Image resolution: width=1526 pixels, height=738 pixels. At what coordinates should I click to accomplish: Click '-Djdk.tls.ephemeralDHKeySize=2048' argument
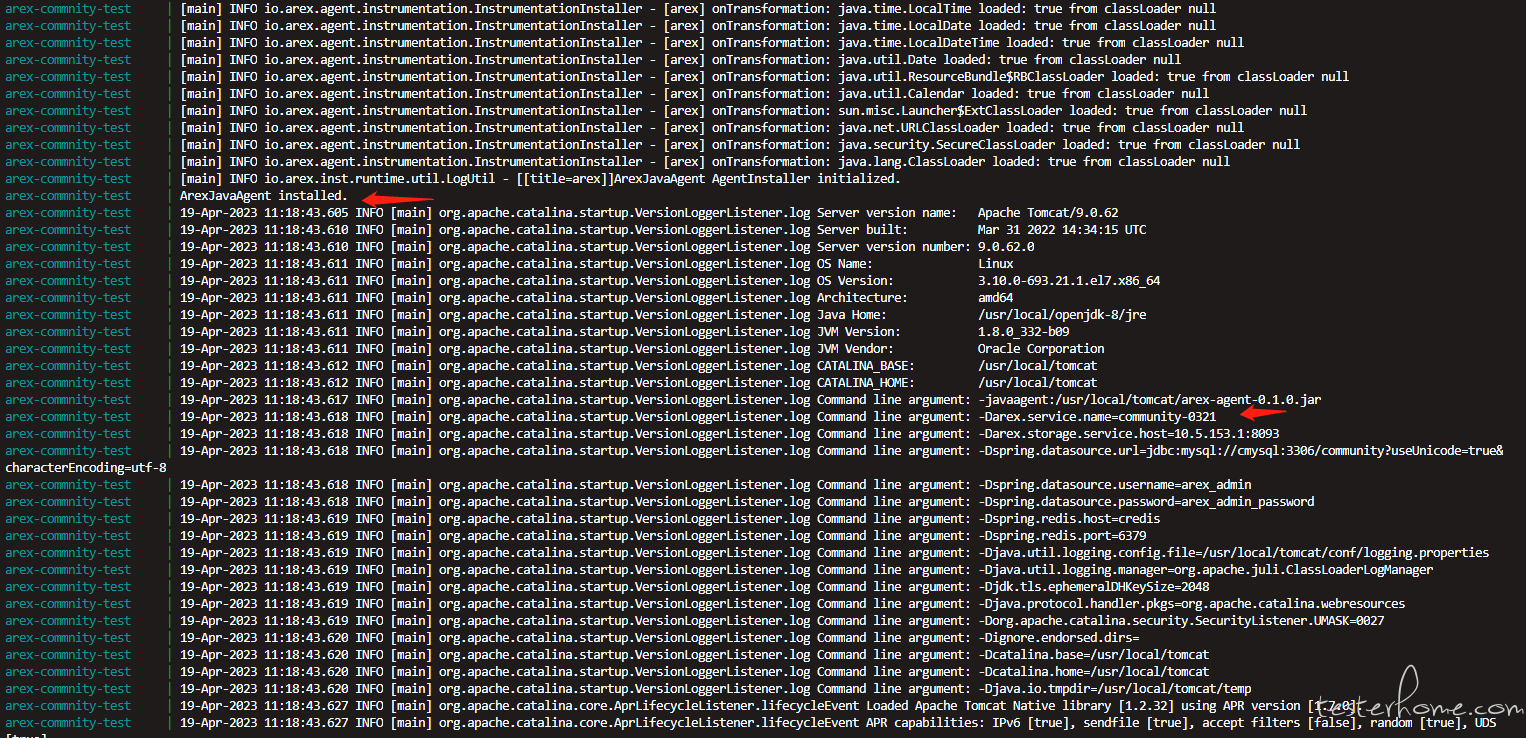point(1094,586)
